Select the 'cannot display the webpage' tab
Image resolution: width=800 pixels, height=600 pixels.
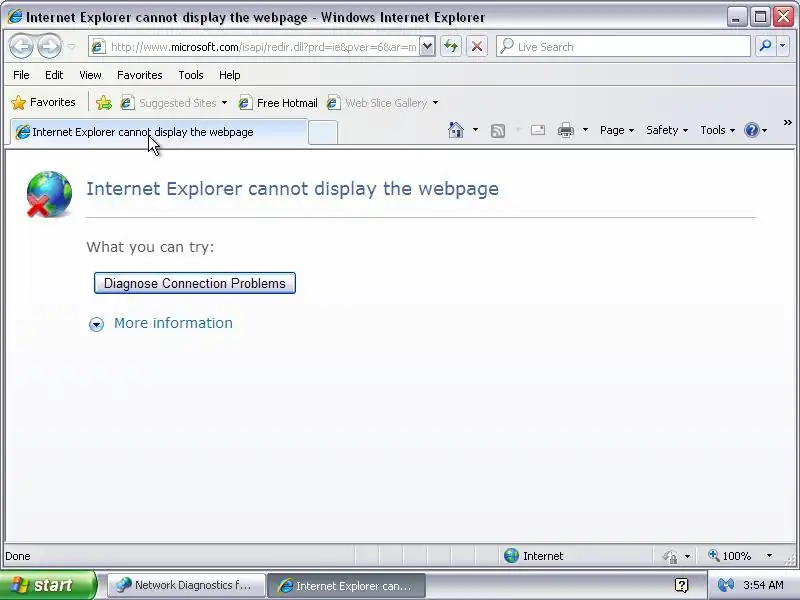click(159, 132)
